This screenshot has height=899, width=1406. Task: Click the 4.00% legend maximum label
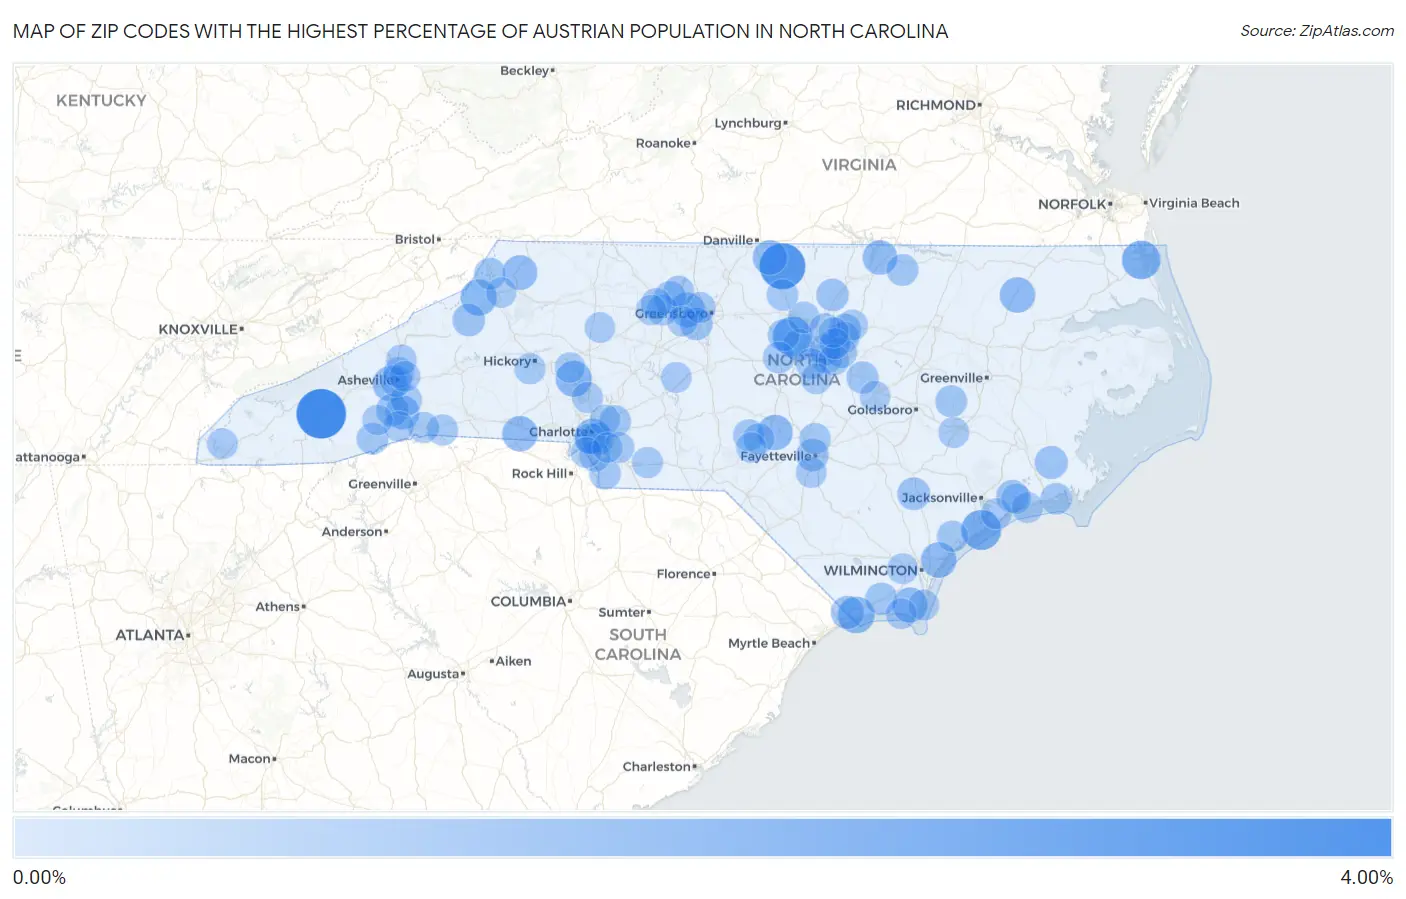[x=1366, y=877]
